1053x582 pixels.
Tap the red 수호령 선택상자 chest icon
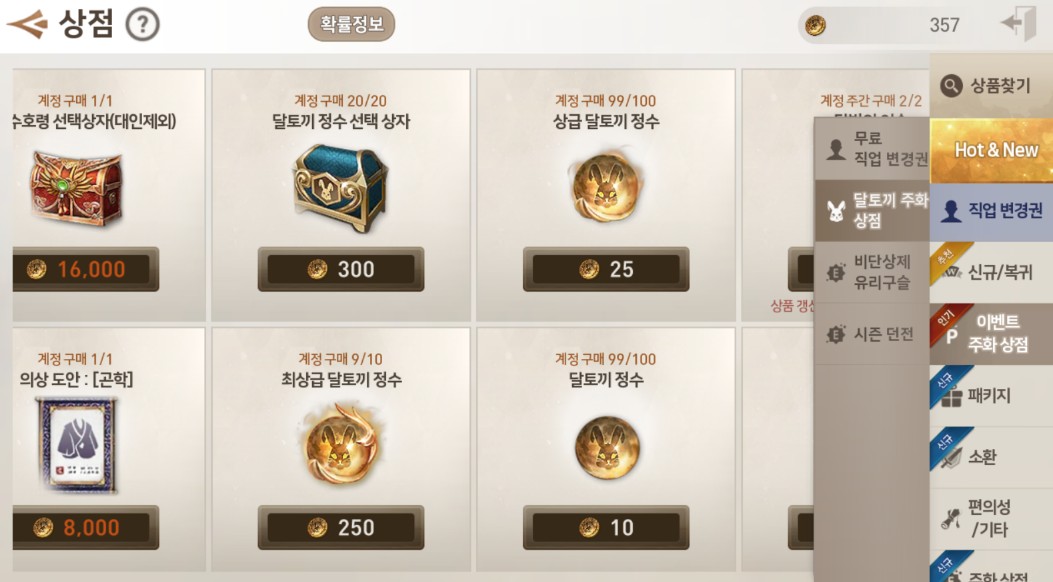pyautogui.click(x=76, y=187)
